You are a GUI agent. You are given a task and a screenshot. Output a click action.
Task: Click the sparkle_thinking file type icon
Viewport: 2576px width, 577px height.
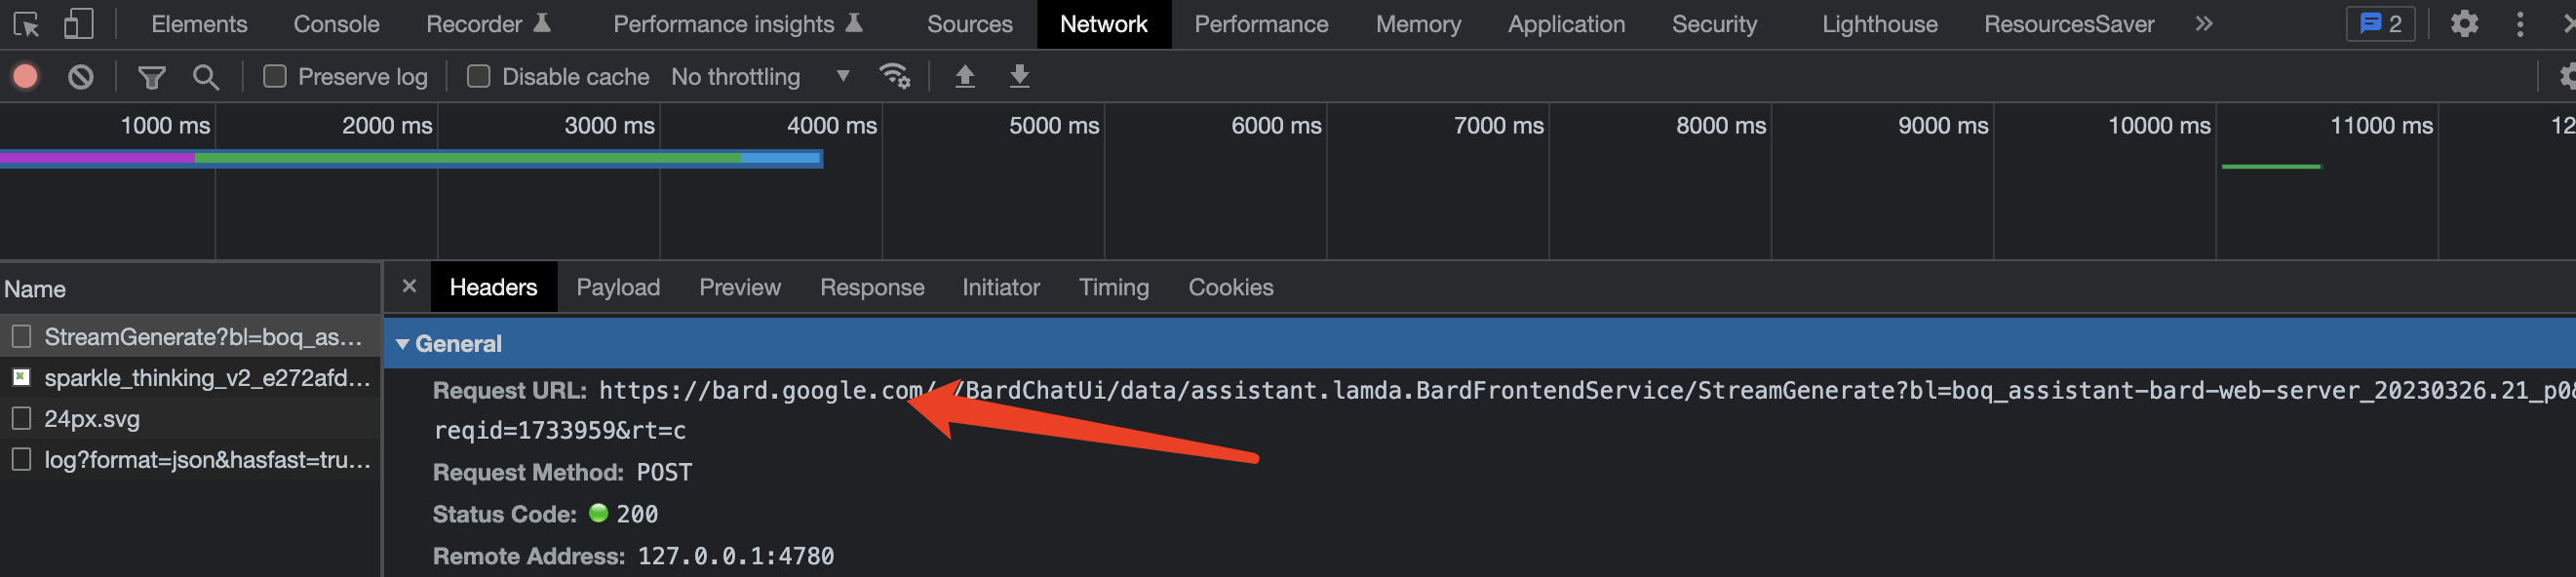coord(21,378)
